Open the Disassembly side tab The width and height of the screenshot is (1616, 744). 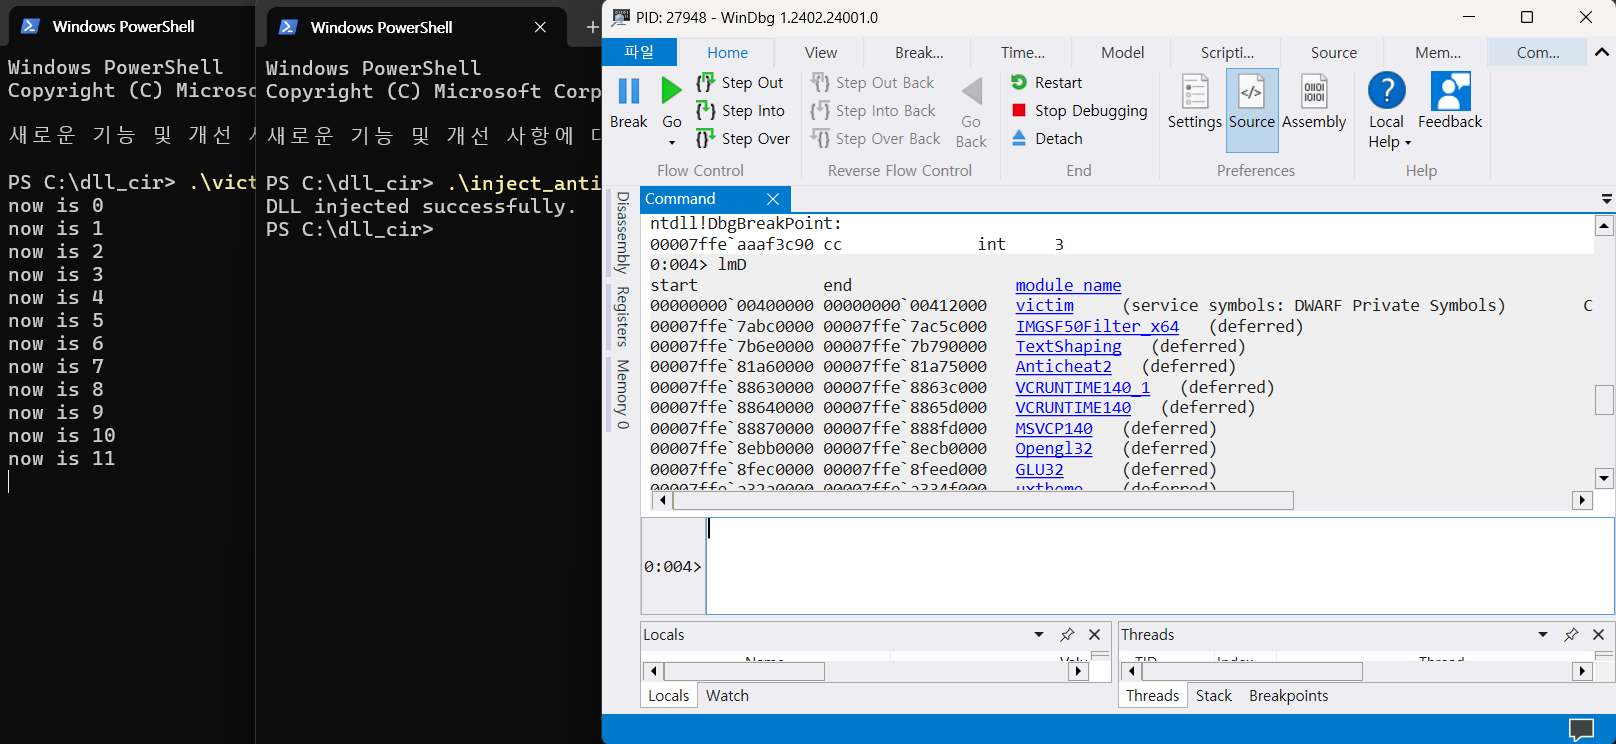pyautogui.click(x=622, y=233)
